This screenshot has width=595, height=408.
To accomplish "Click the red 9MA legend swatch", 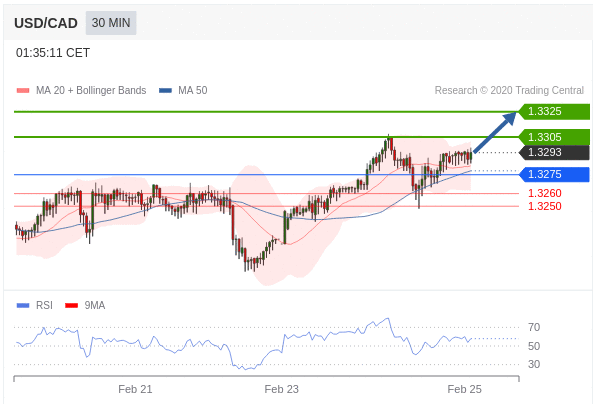I will (x=71, y=306).
